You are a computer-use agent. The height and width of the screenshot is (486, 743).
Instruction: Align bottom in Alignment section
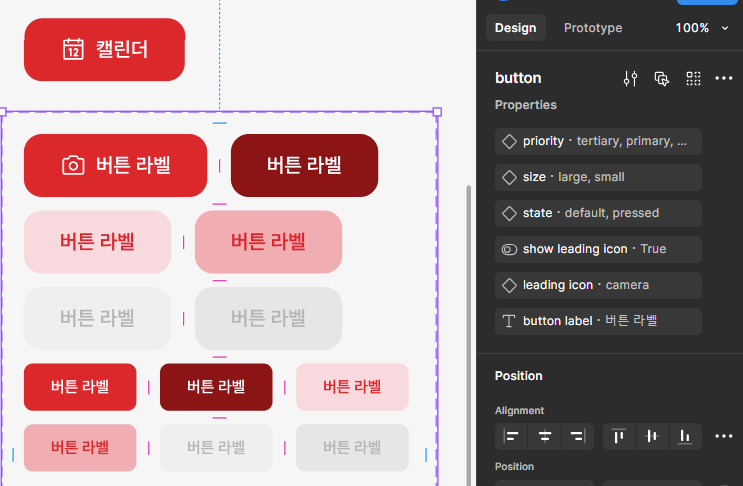(x=685, y=436)
